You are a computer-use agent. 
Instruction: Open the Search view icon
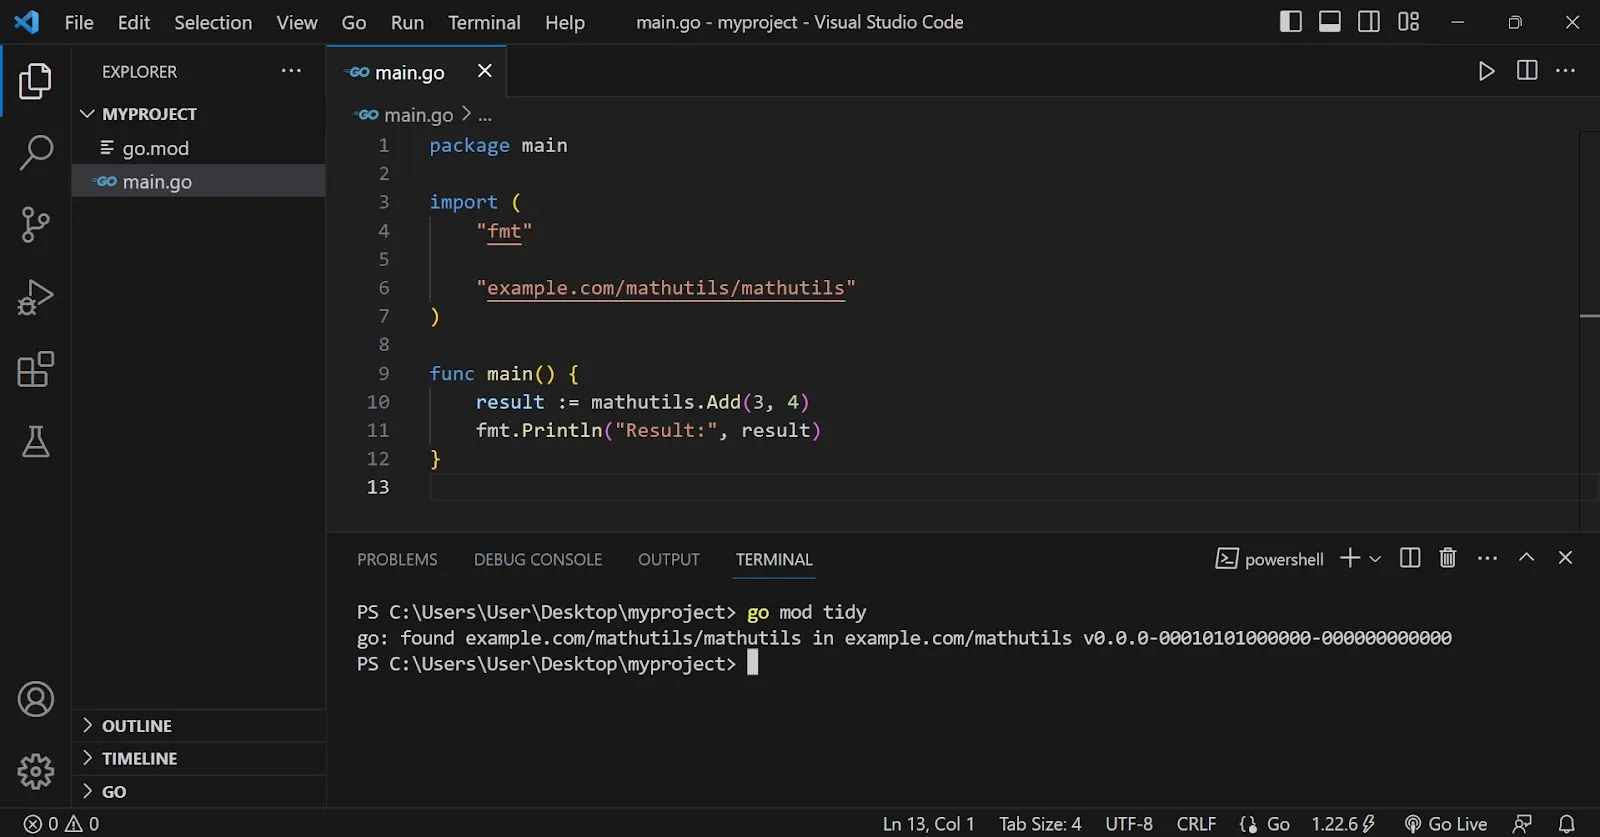pos(35,153)
